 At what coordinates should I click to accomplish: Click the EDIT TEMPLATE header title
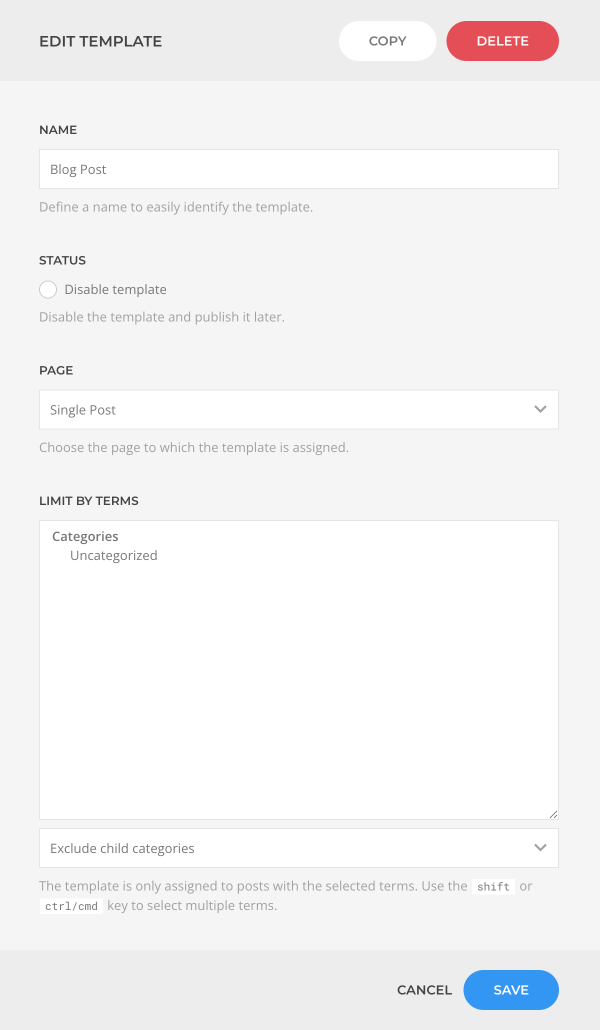tap(100, 42)
